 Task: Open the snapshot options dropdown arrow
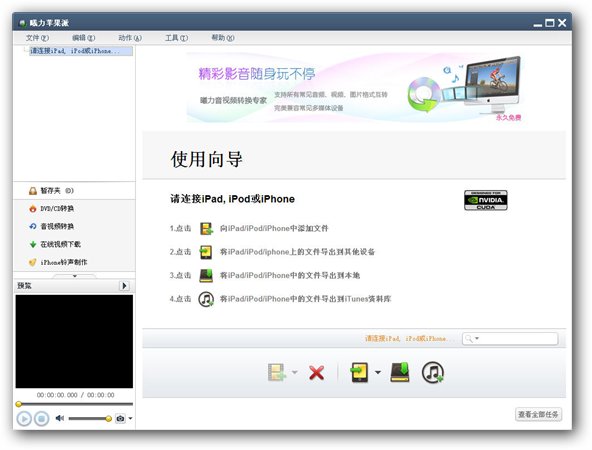pyautogui.click(x=130, y=418)
